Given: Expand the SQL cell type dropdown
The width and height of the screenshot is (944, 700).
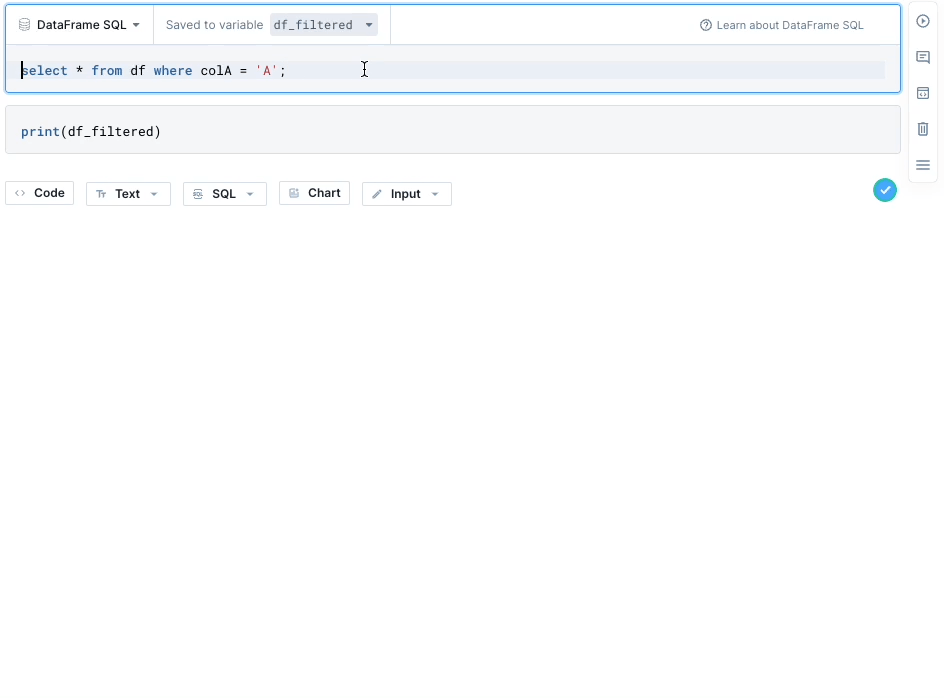Looking at the screenshot, I should coord(225,194).
